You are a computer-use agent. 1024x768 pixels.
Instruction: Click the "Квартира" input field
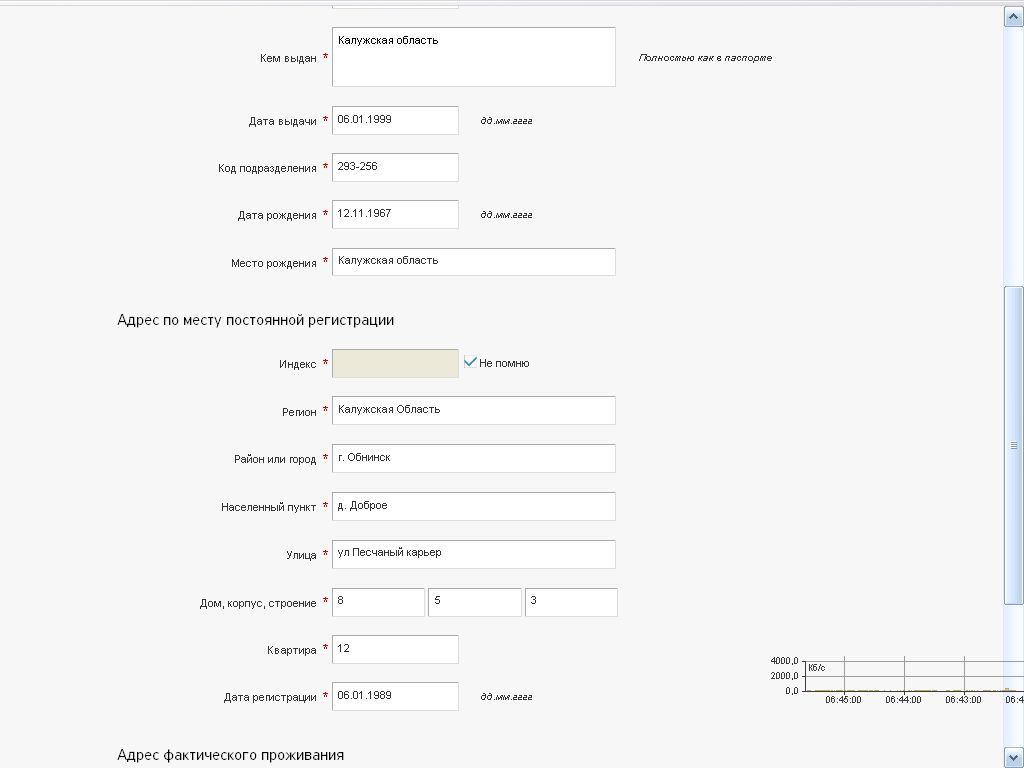pos(395,649)
